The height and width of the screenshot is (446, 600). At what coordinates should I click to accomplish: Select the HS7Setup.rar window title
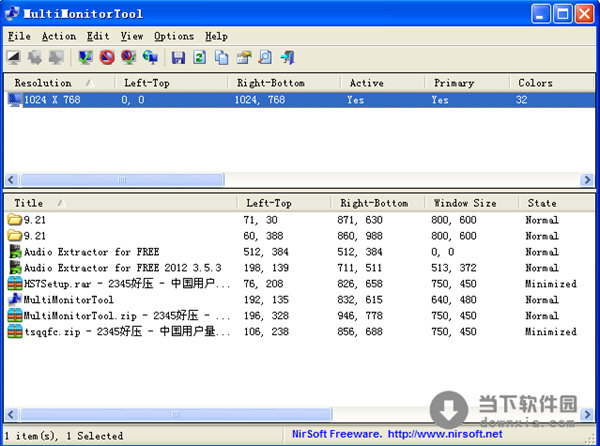tap(127, 284)
